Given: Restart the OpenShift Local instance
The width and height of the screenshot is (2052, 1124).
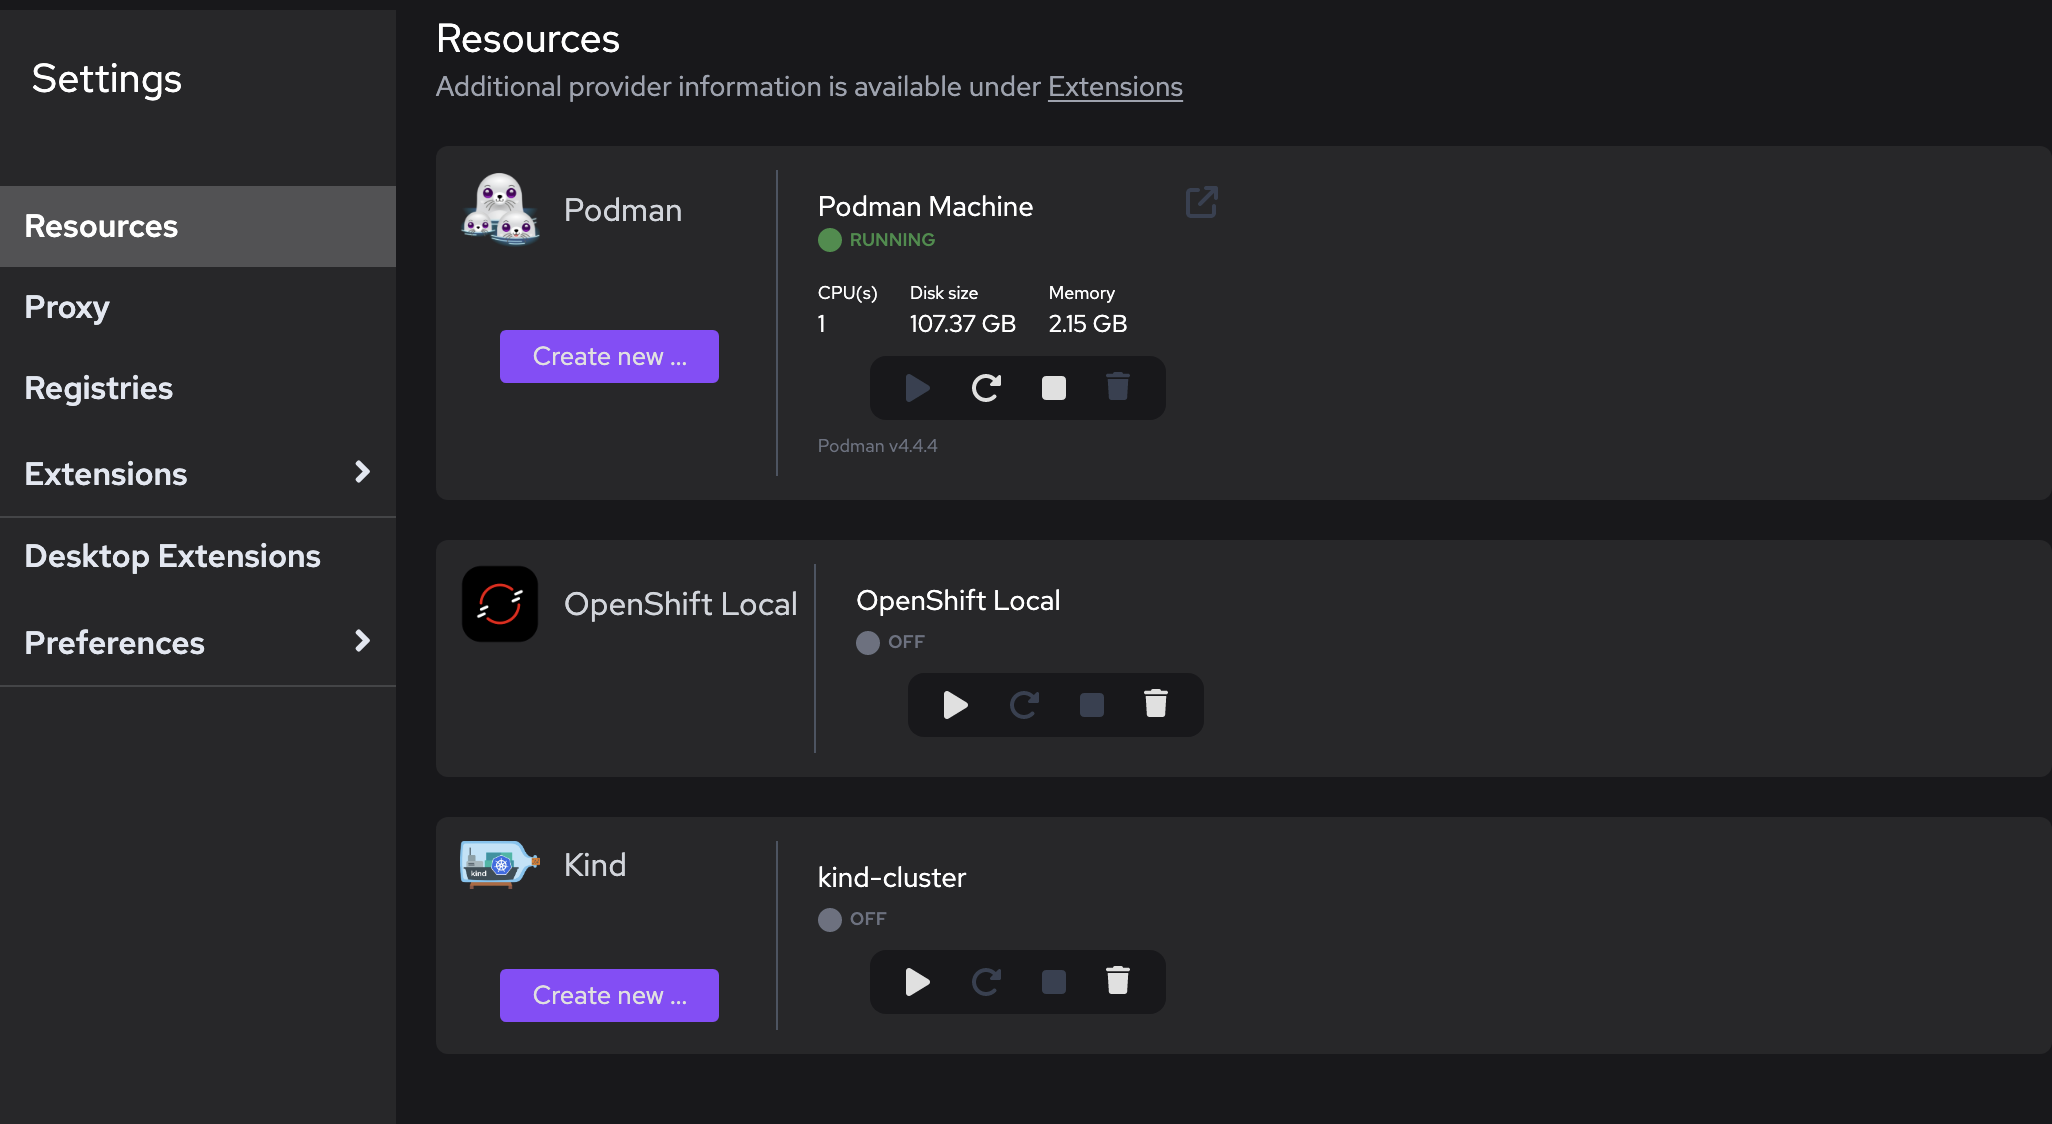Looking at the screenshot, I should click(1023, 705).
